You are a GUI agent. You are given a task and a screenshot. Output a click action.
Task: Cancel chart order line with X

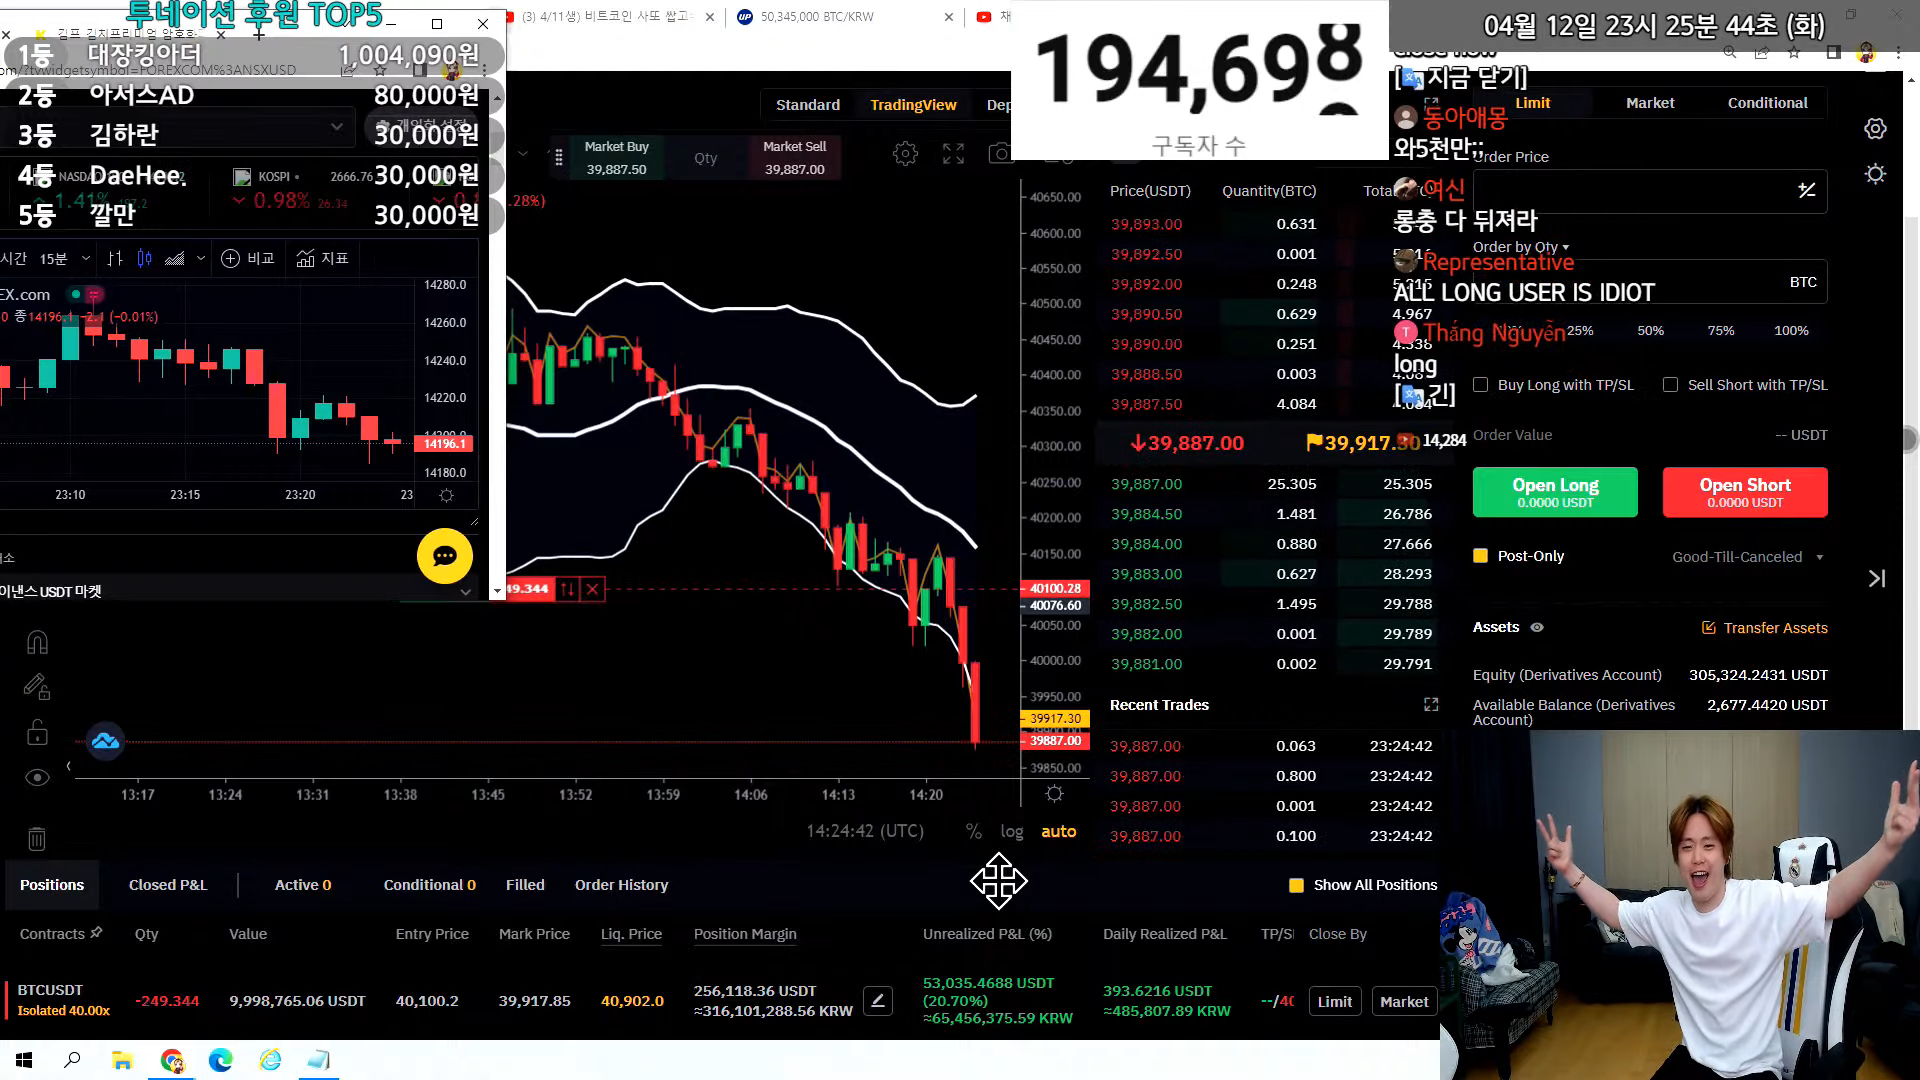pos(592,589)
